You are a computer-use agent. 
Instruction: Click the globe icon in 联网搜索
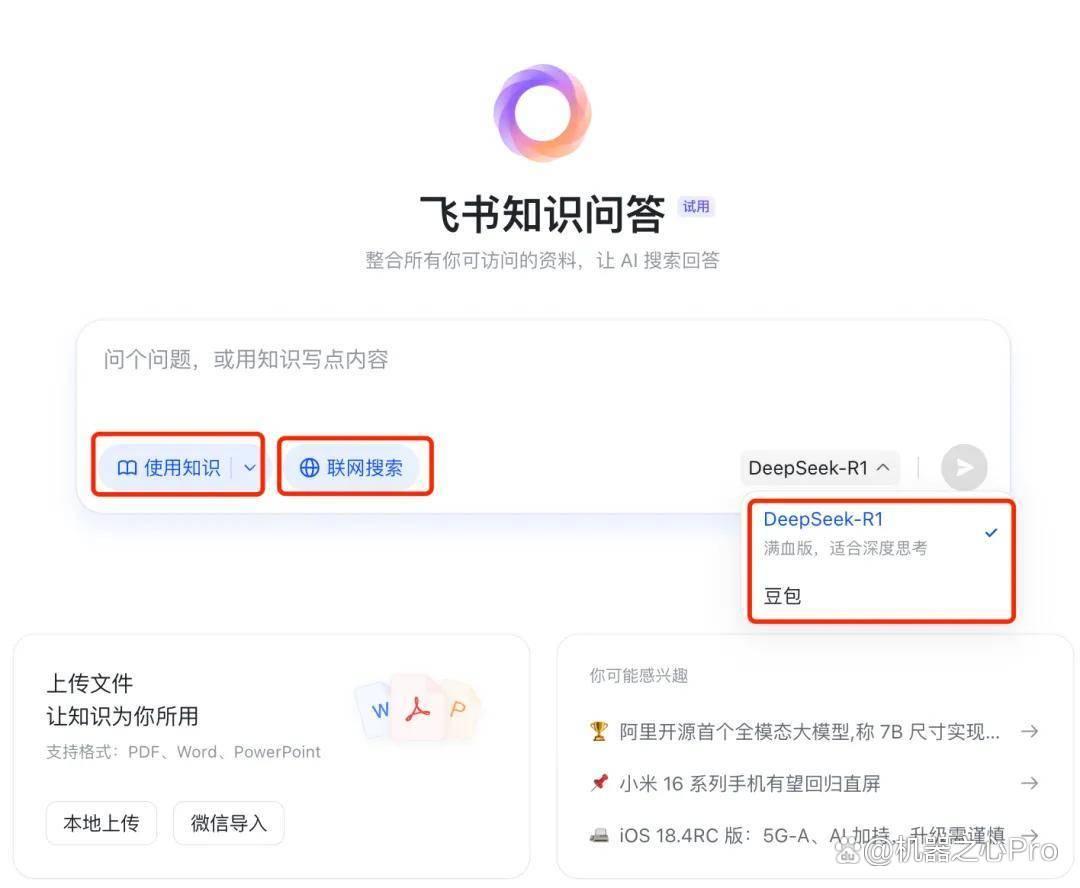(309, 468)
